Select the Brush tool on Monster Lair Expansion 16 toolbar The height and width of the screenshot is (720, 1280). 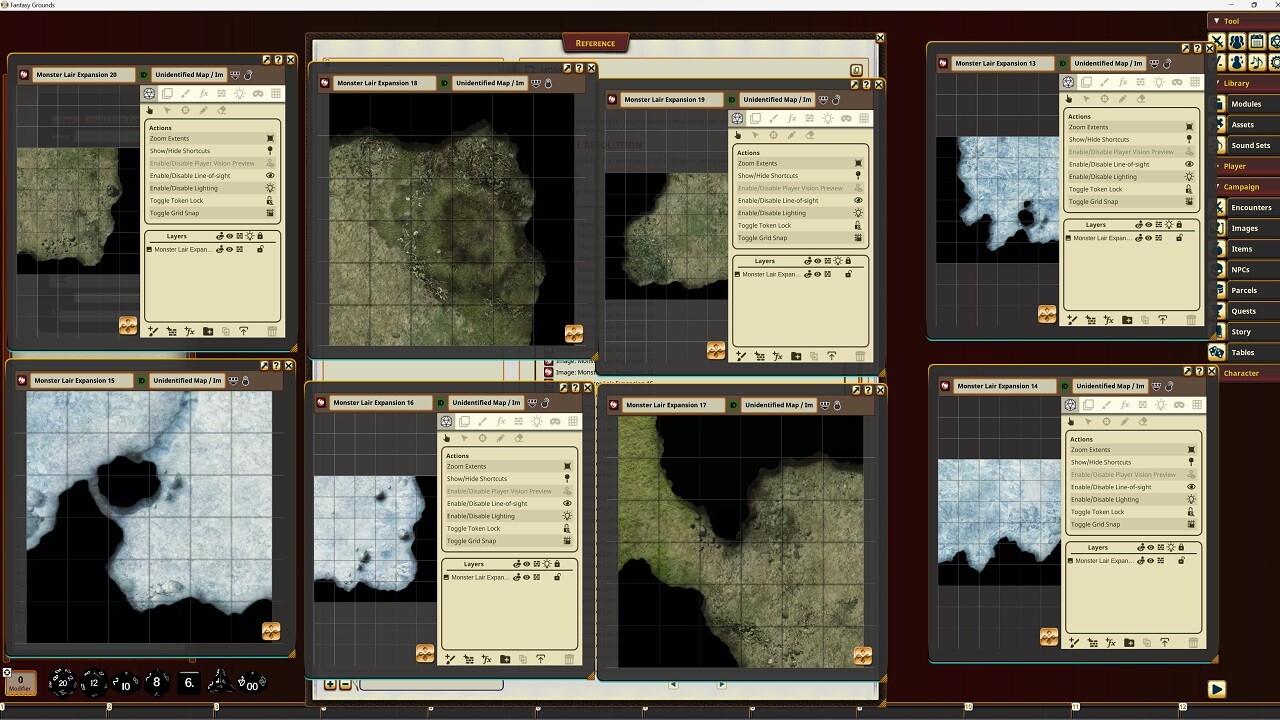tap(481, 421)
